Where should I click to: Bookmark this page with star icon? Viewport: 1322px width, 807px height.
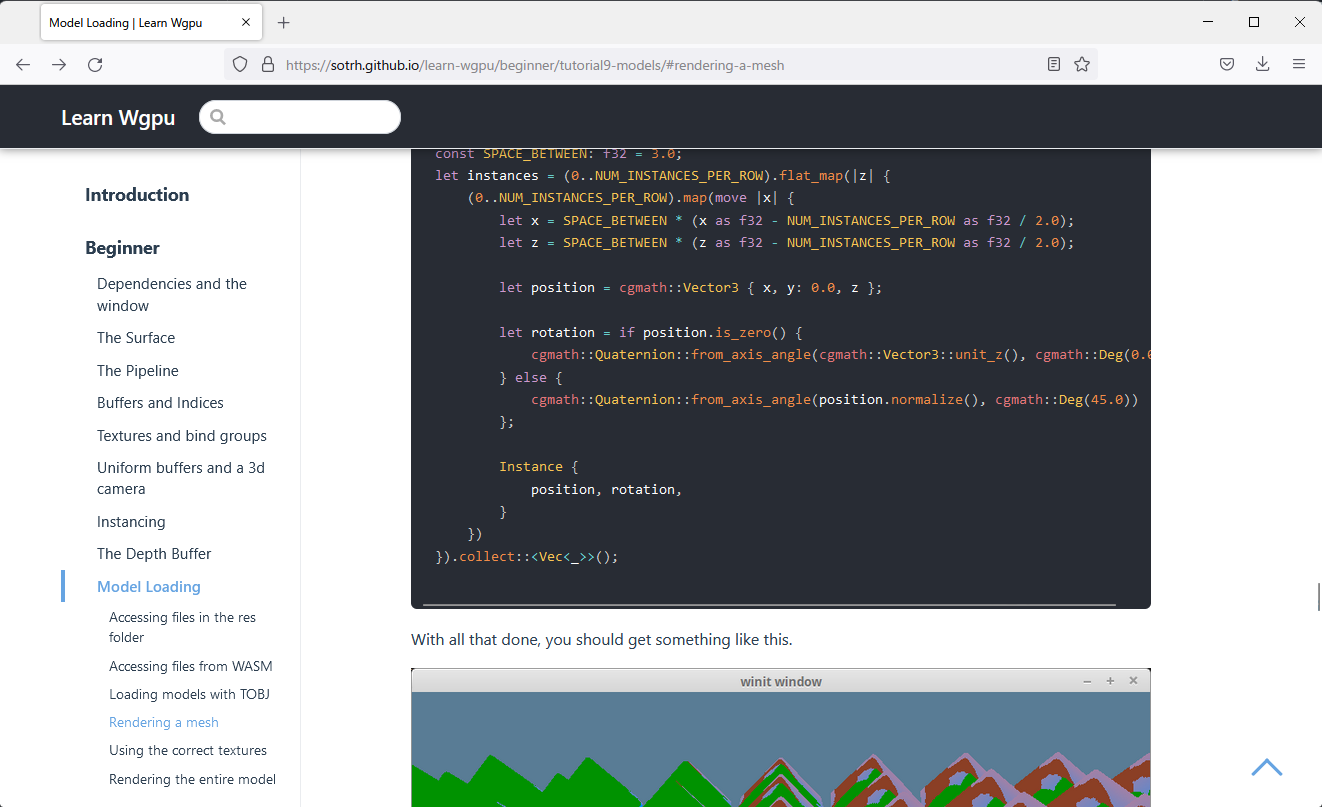(1082, 64)
